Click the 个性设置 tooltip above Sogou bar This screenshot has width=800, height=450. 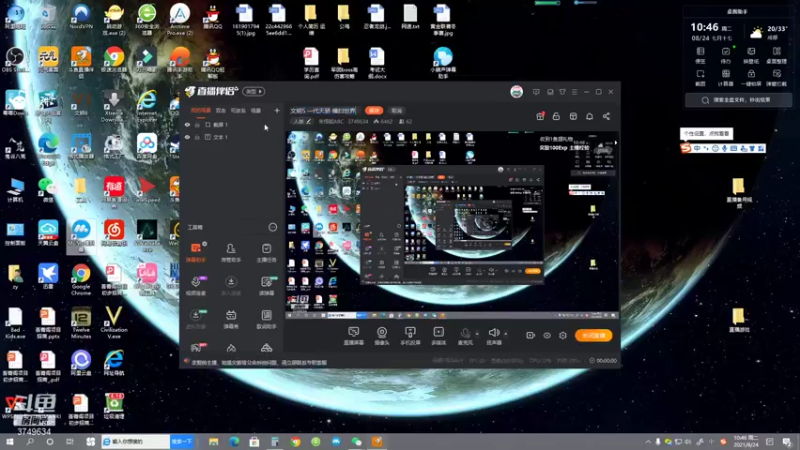(706, 134)
